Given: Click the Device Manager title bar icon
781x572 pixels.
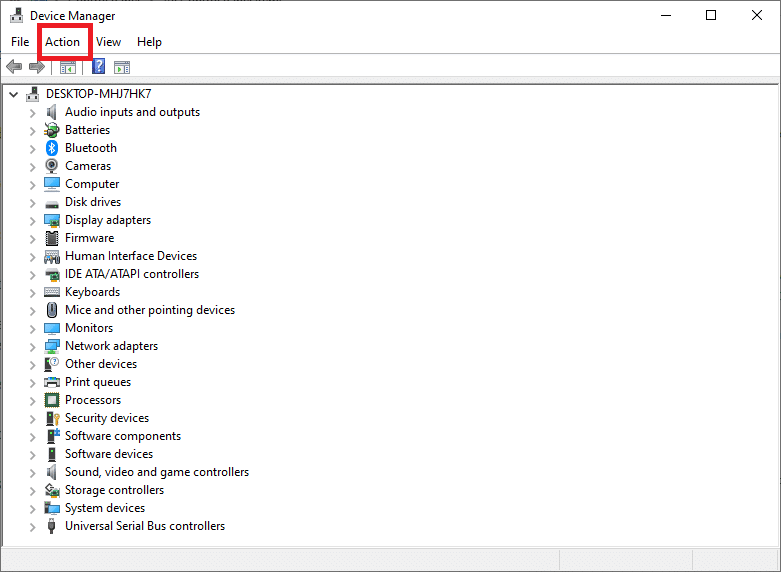Looking at the screenshot, I should point(16,15).
